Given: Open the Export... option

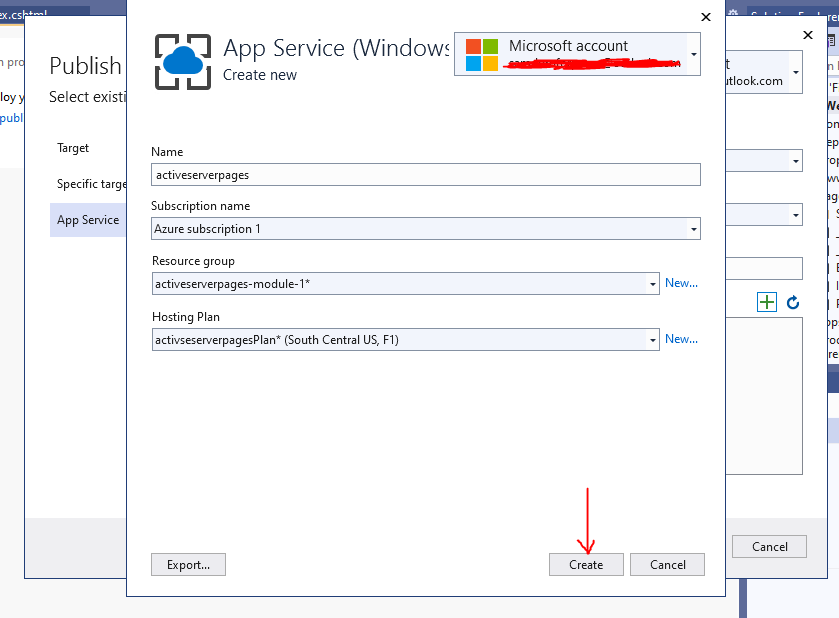Looking at the screenshot, I should (188, 564).
